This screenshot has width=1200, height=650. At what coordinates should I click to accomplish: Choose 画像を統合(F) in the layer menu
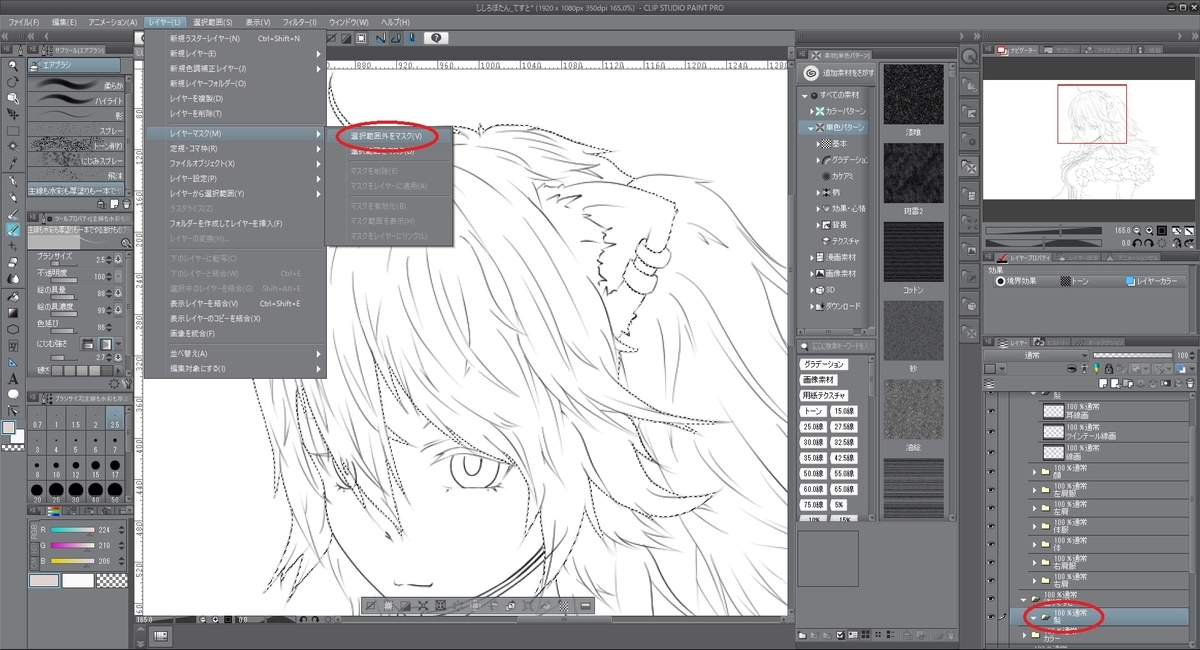coord(193,333)
